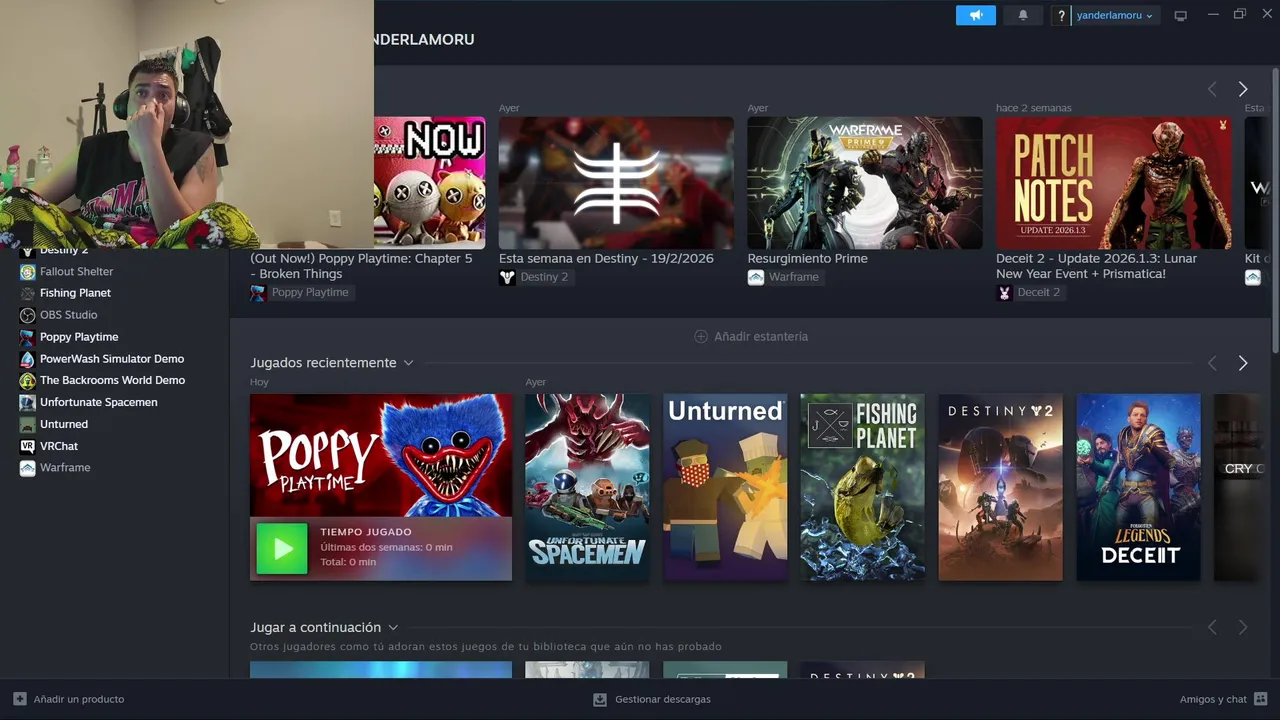Open the Deceit 2 Patch Notes news image
Viewport: 1280px width, 720px height.
(x=1113, y=182)
